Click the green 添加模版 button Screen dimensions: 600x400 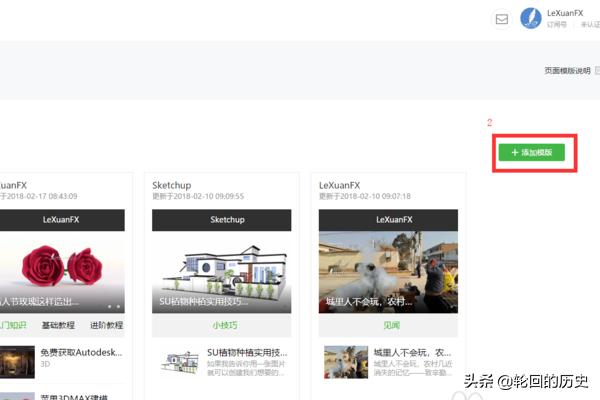tap(532, 153)
